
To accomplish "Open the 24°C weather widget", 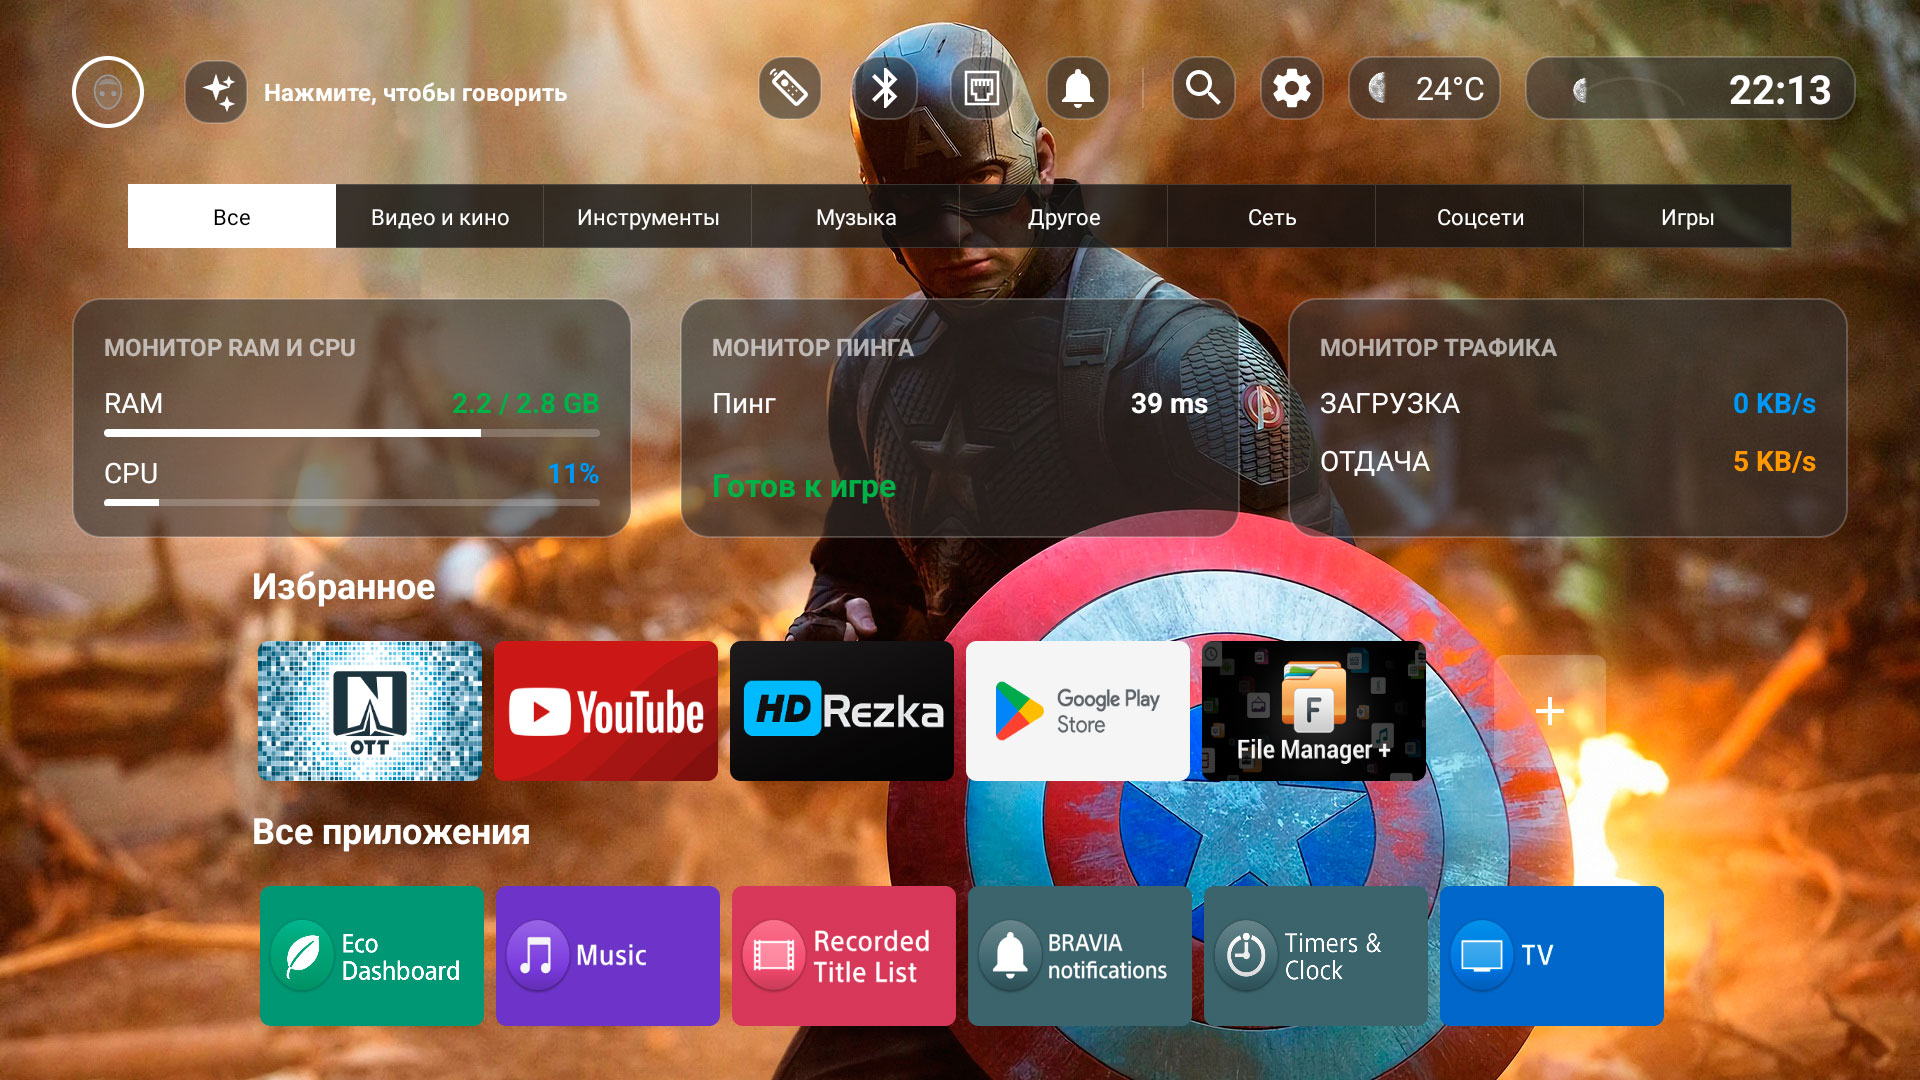I will pos(1424,89).
